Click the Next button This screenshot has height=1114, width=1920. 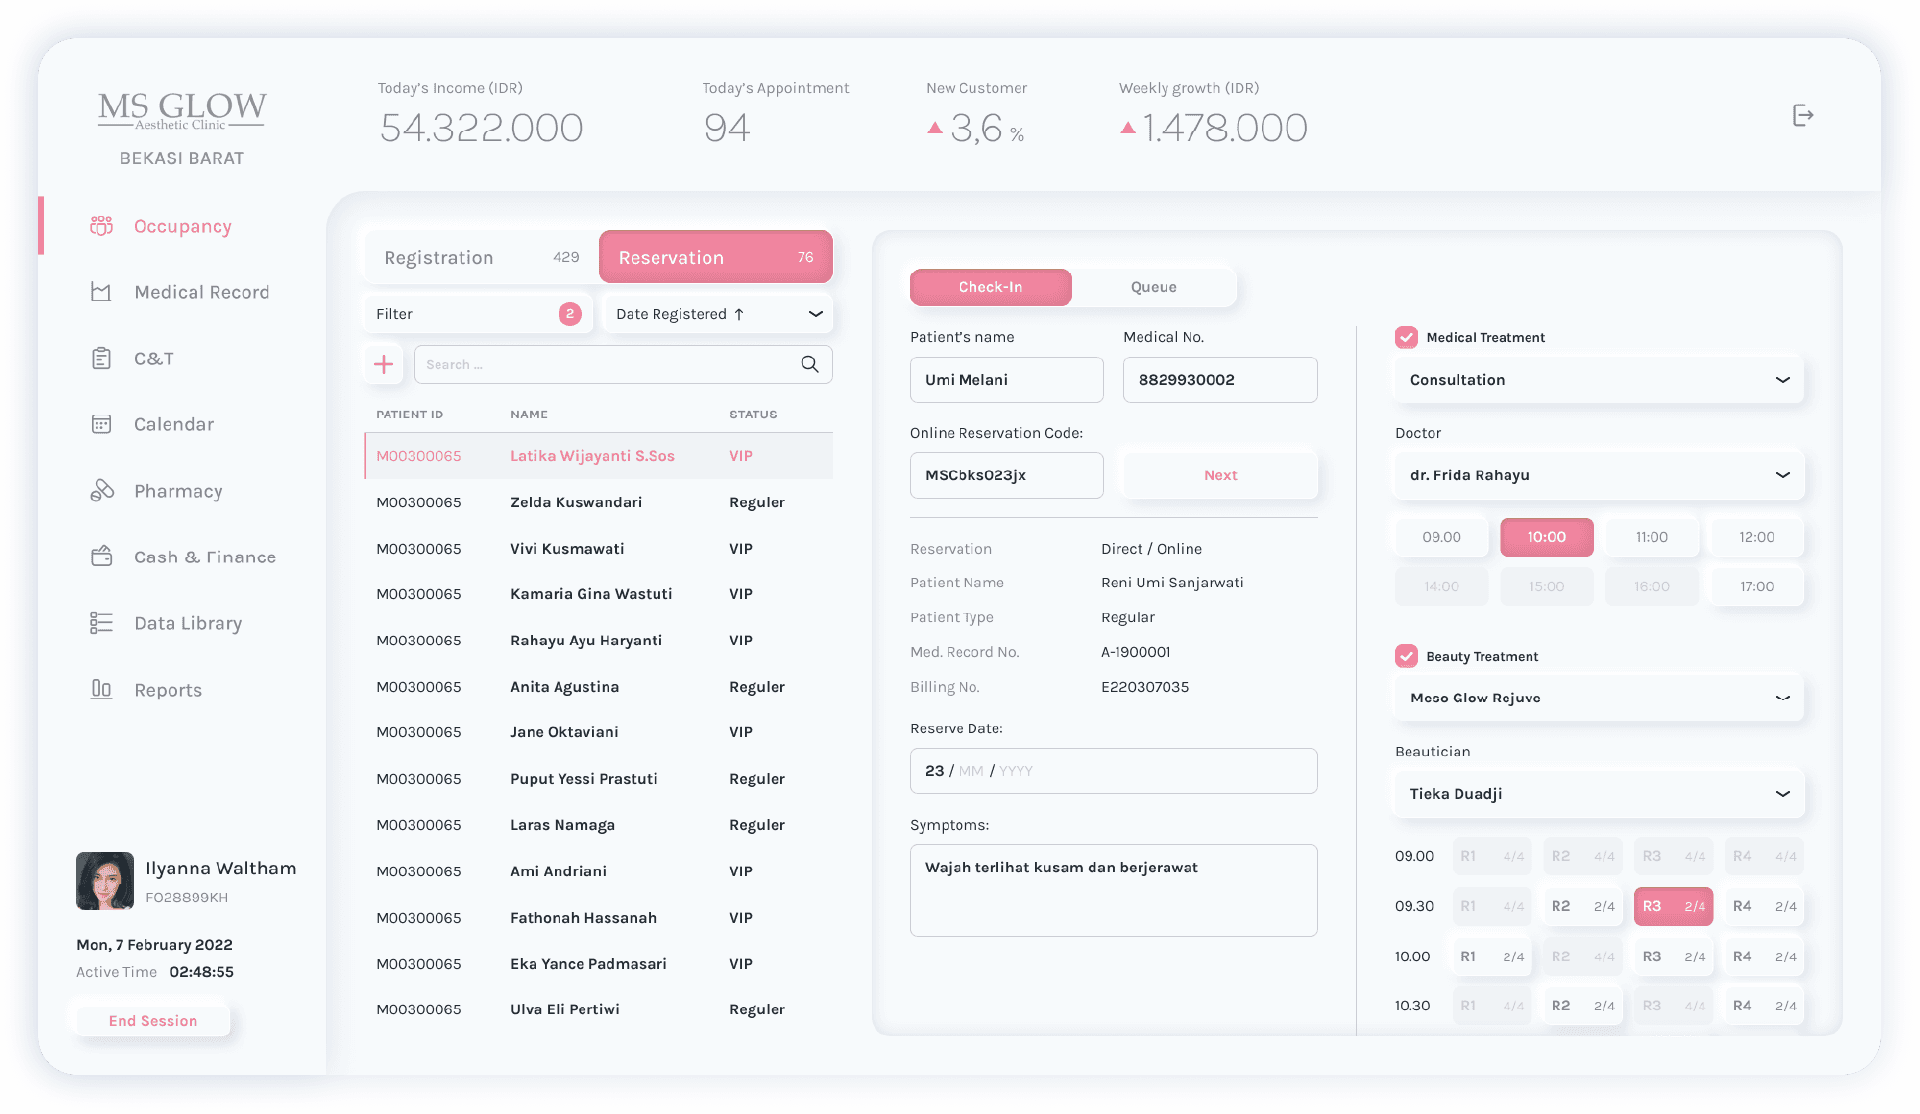(x=1220, y=475)
